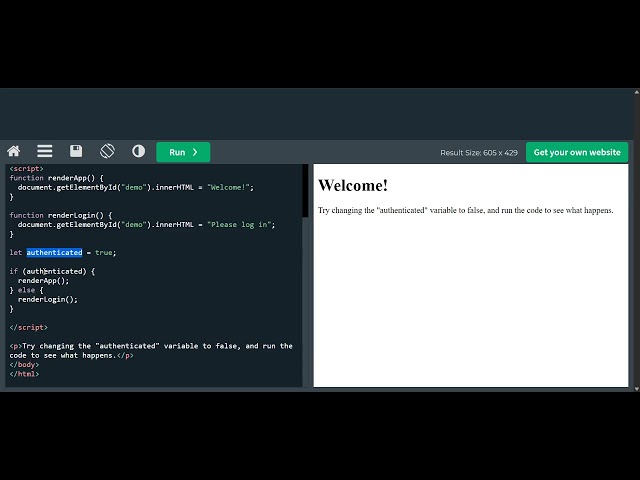
Task: Open the home icon in the toolbar
Action: pyautogui.click(x=13, y=151)
